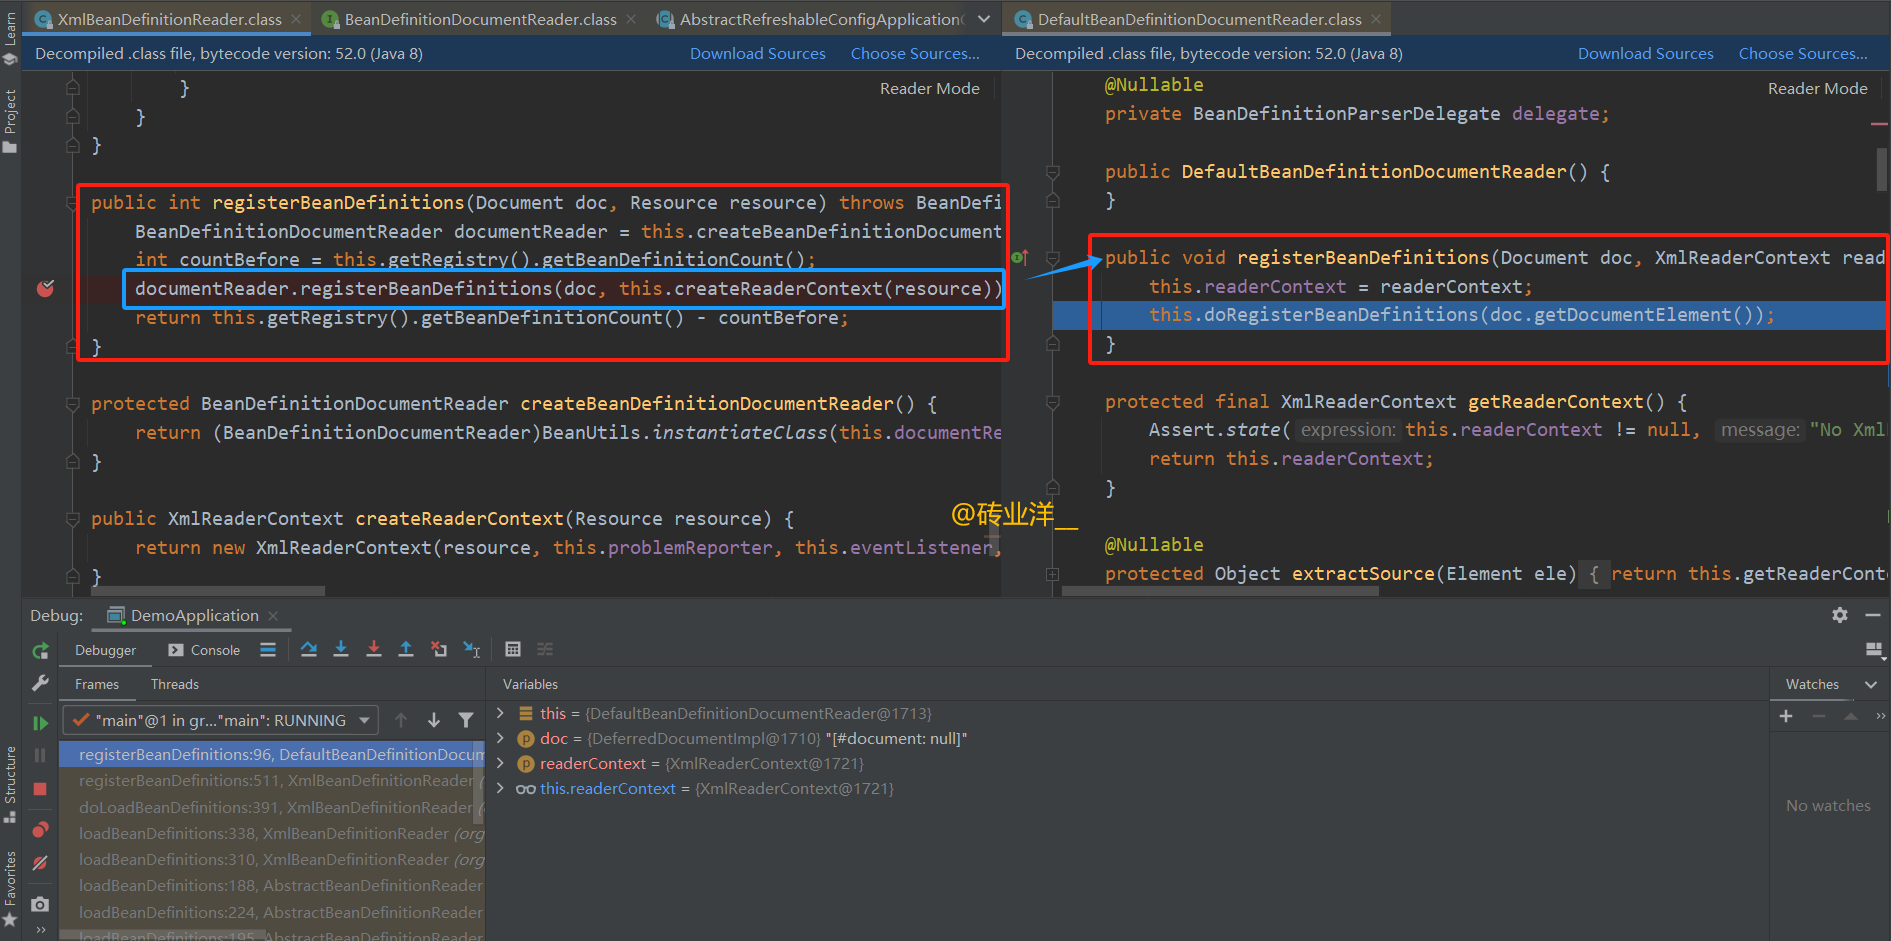This screenshot has height=941, width=1891.
Task: Step Out of current method
Action: pos(406,649)
